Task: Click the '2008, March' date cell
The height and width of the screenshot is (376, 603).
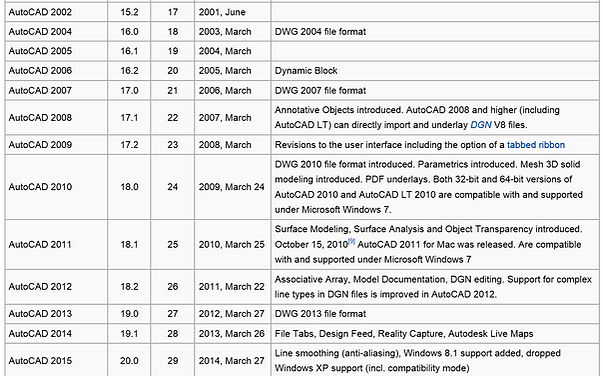Action: tap(233, 145)
